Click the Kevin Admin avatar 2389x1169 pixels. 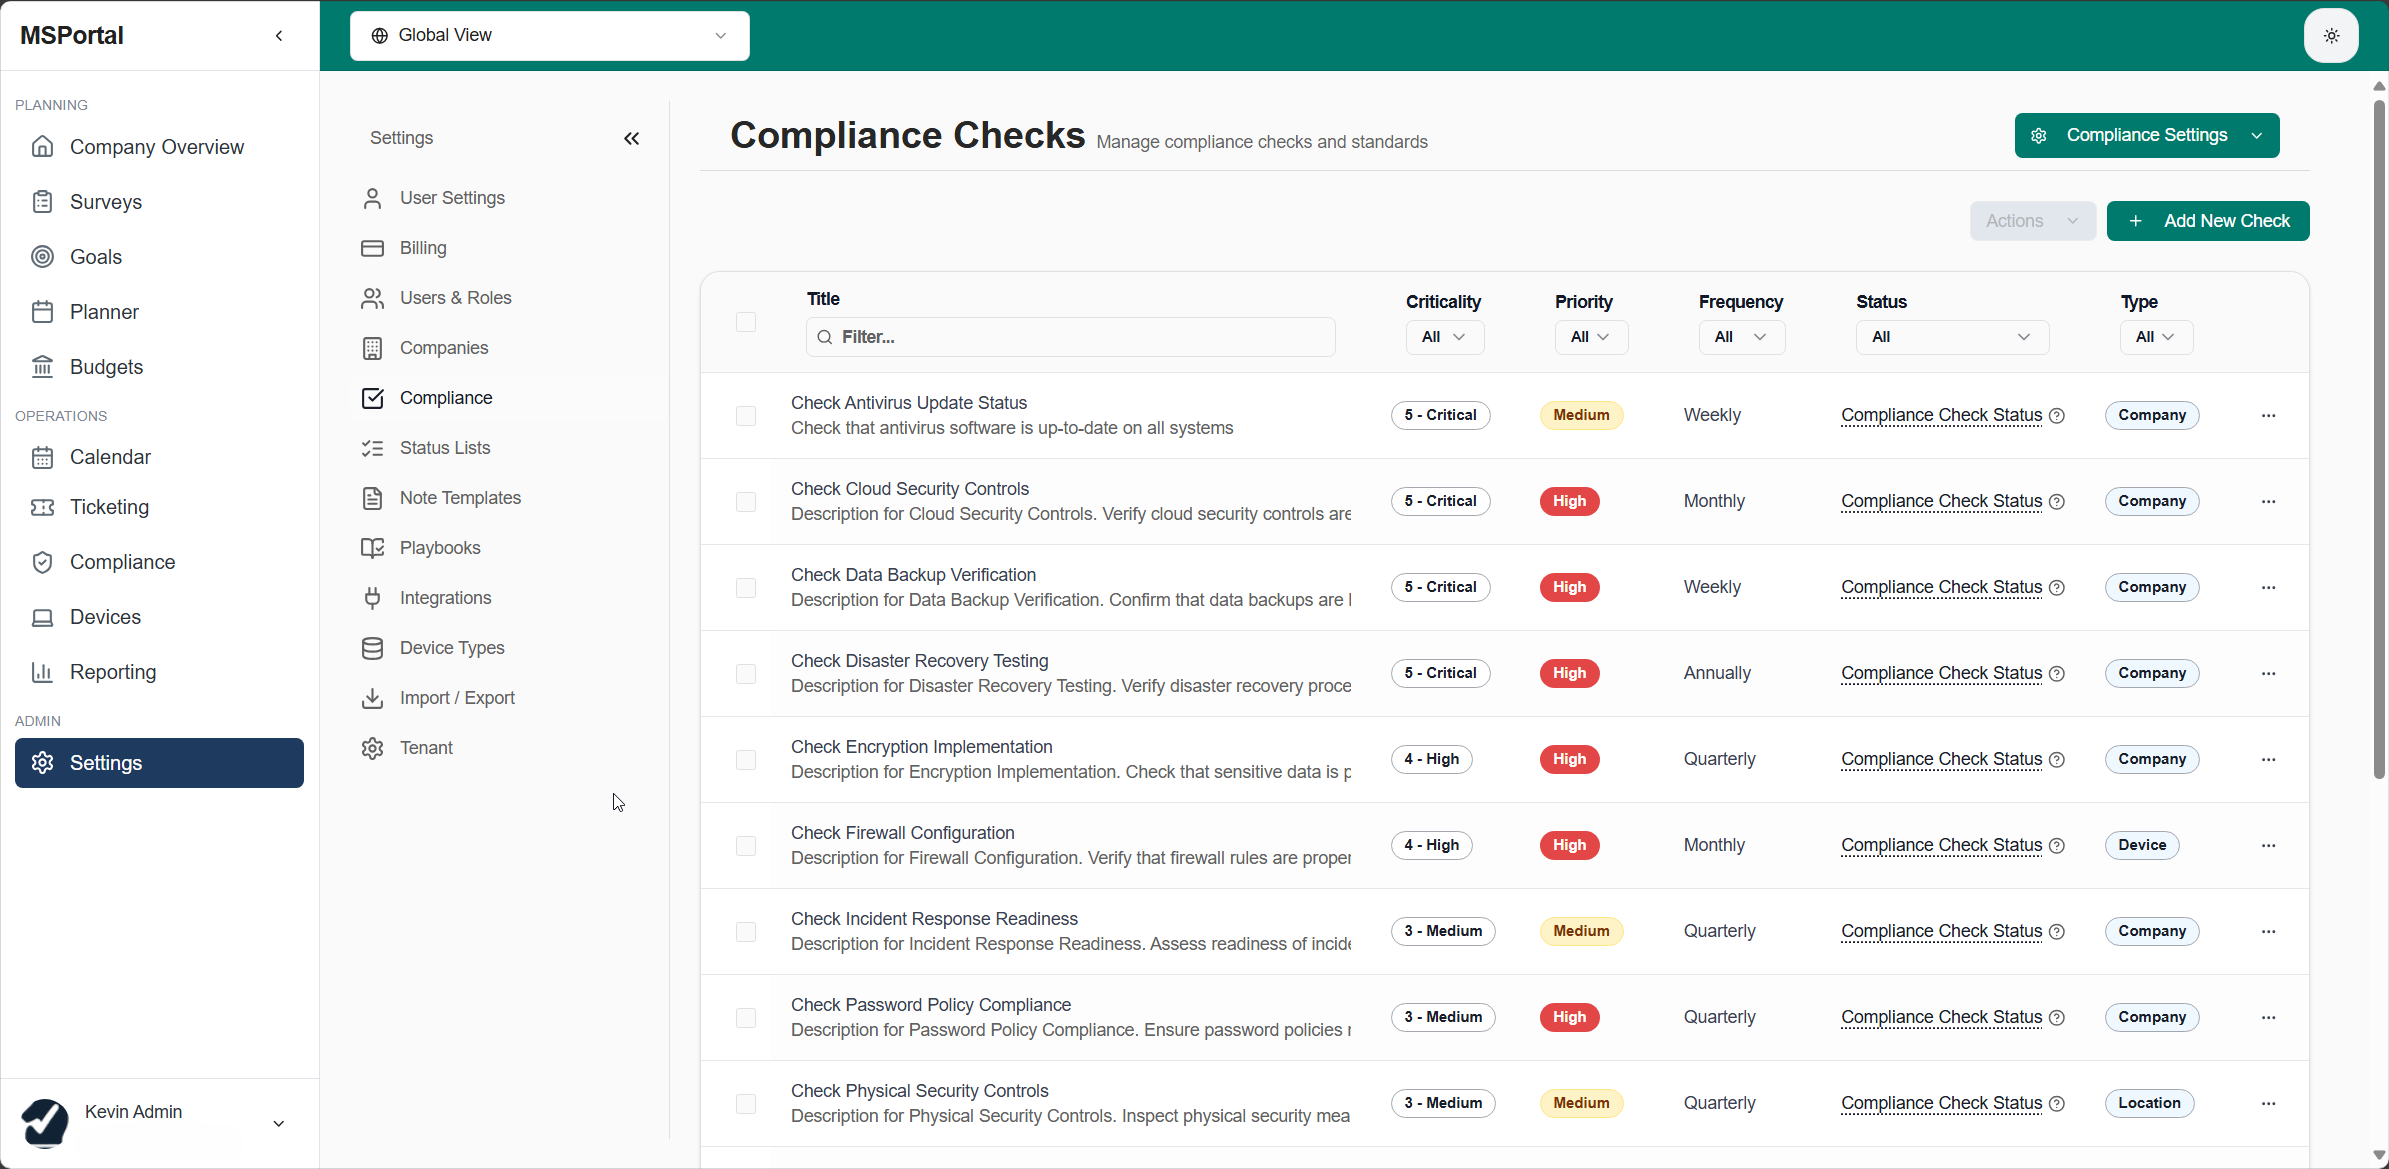pos(45,1122)
